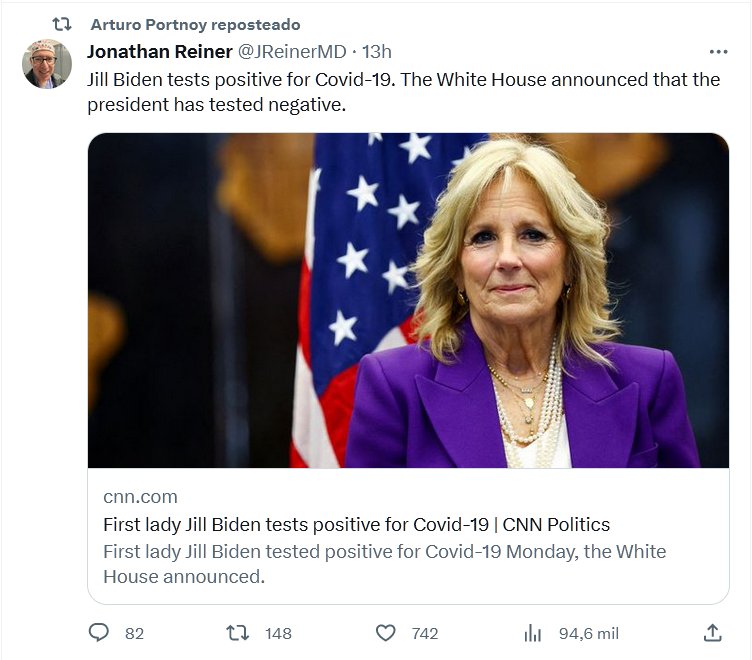Click the cnn.com source domain
The width and height of the screenshot is (752, 660).
[x=140, y=497]
